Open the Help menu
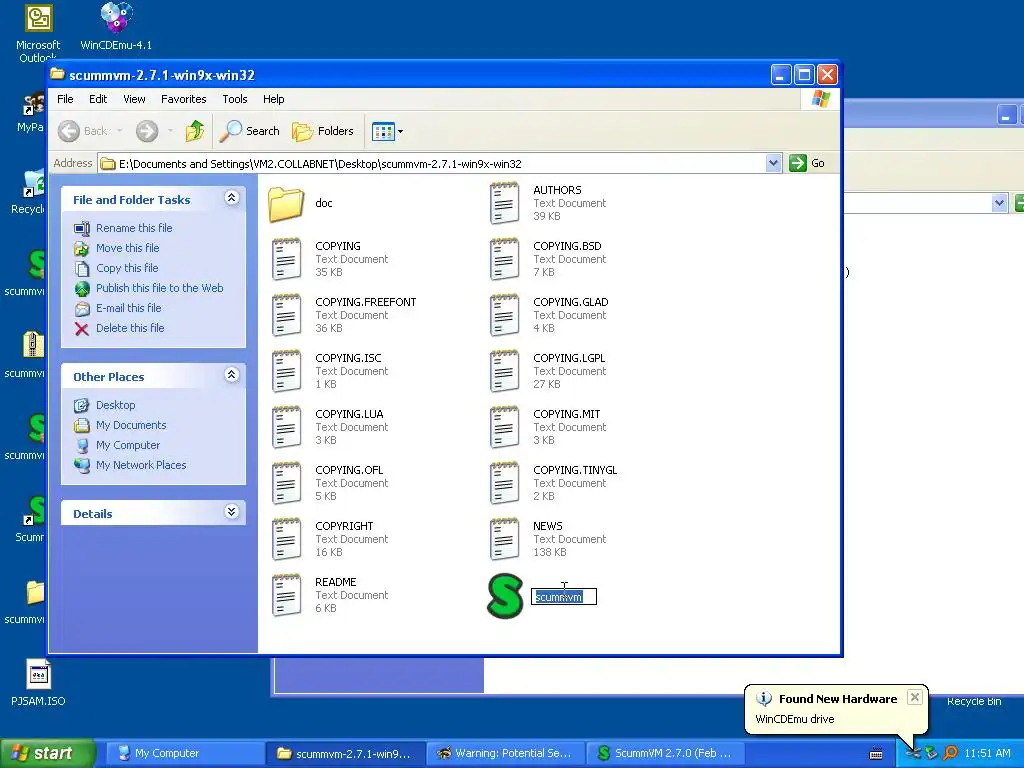Viewport: 1024px width, 768px height. pos(274,99)
